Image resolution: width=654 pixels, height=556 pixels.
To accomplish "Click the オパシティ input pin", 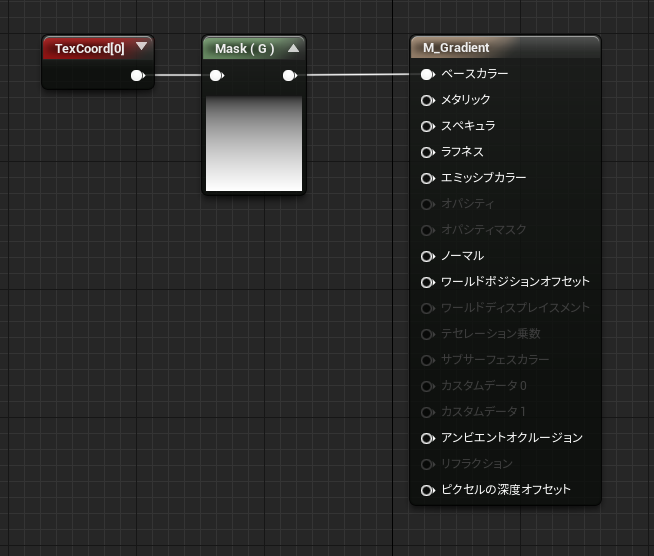I will (428, 204).
